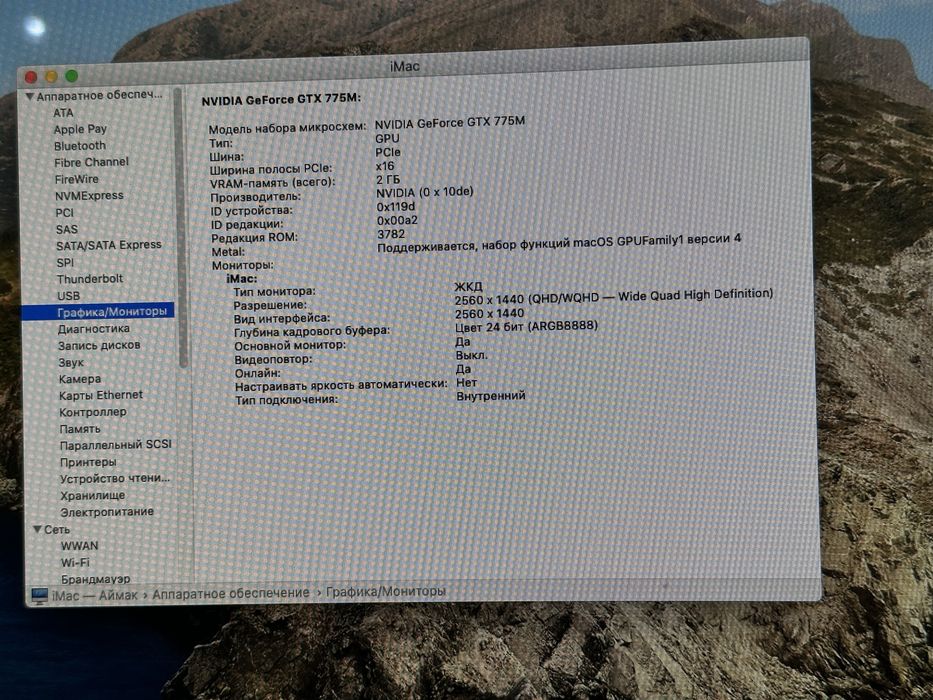Click the NVIDIA GeForce GTX 775M heading
The width and height of the screenshot is (933, 700).
tap(281, 100)
